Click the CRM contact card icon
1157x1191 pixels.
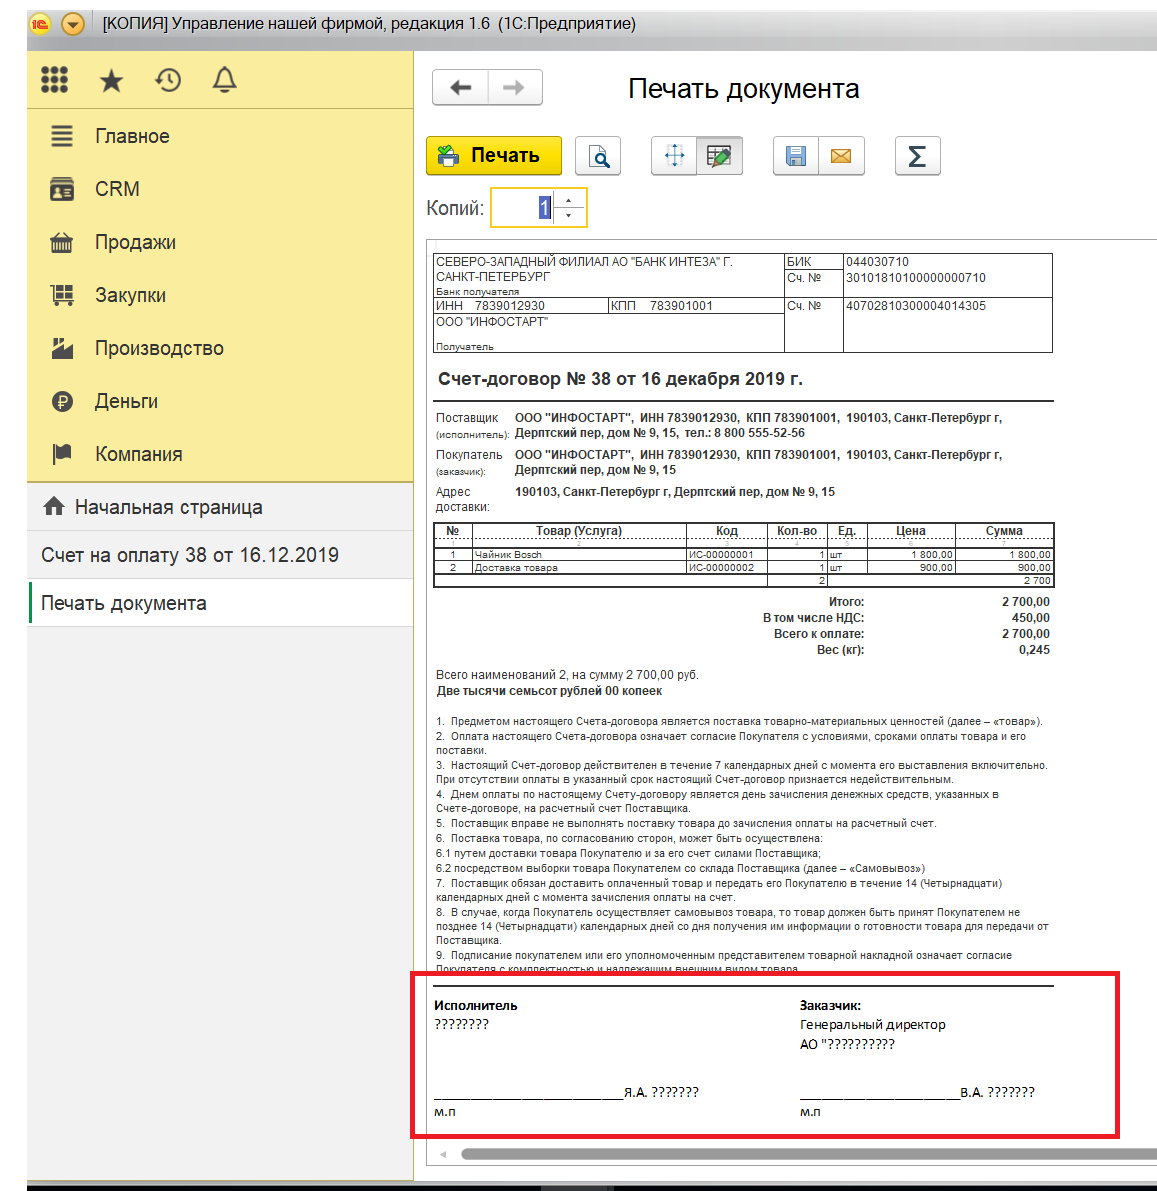62,189
